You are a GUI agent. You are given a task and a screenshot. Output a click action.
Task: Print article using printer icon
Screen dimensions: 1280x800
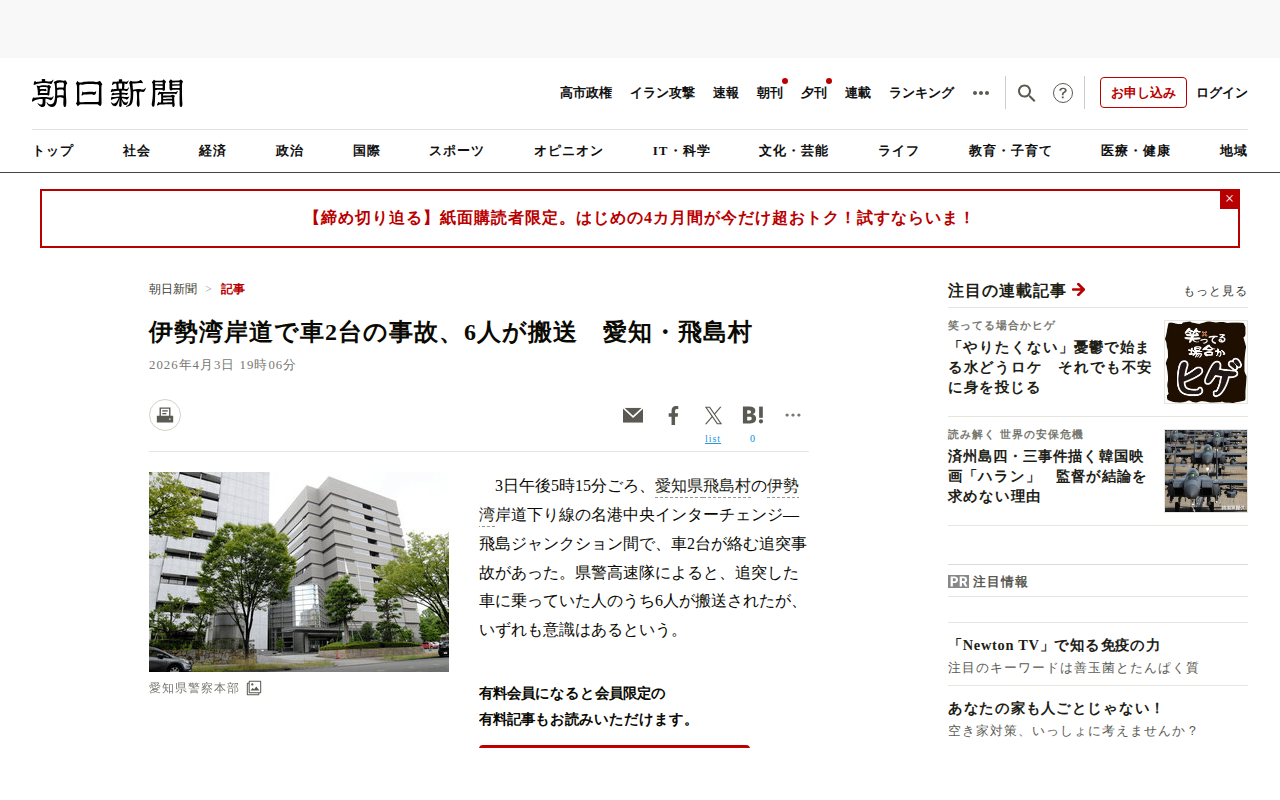(165, 415)
